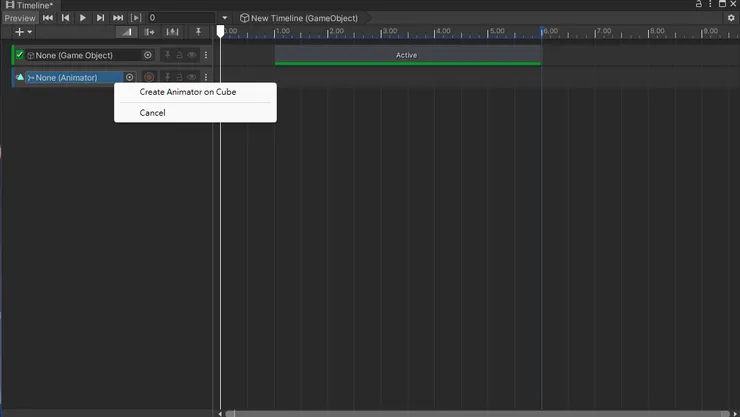Click the 3.00 mark on the time ruler
Screen dimensions: 740x417
[389, 31]
